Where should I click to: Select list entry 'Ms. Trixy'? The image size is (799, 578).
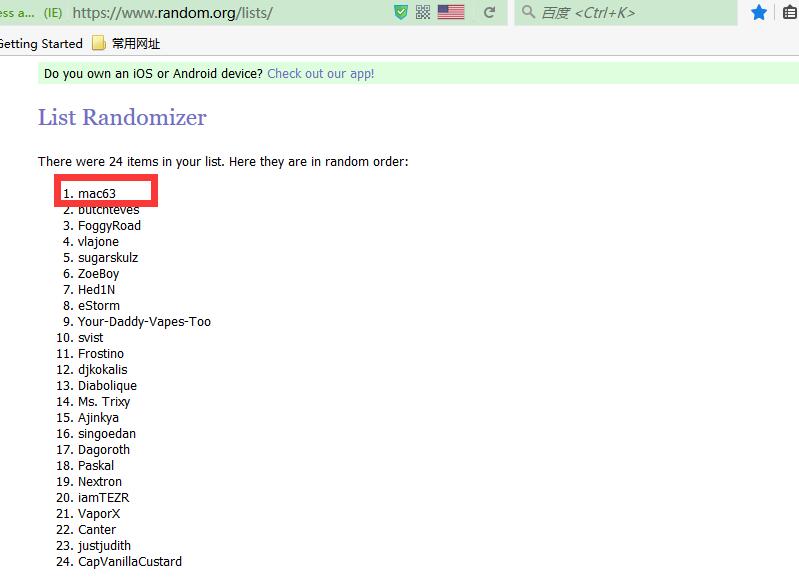(x=104, y=402)
